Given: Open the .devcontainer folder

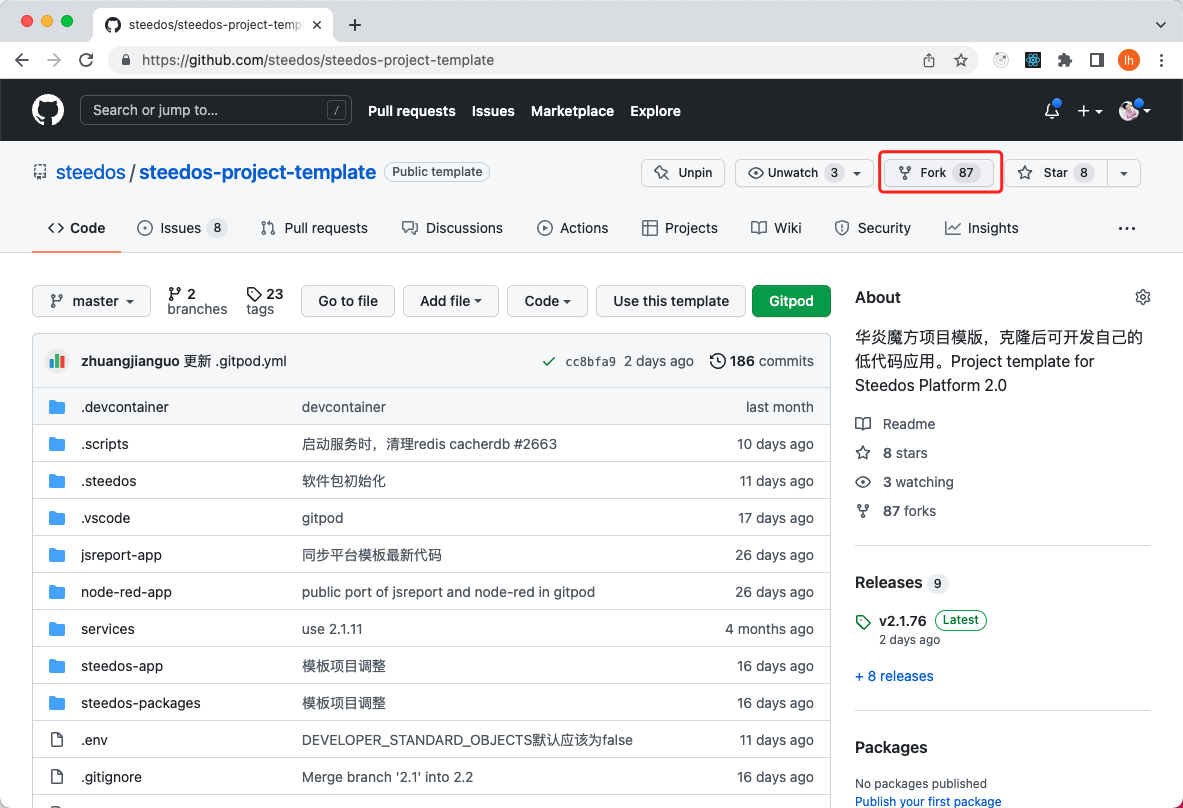Looking at the screenshot, I should point(124,407).
